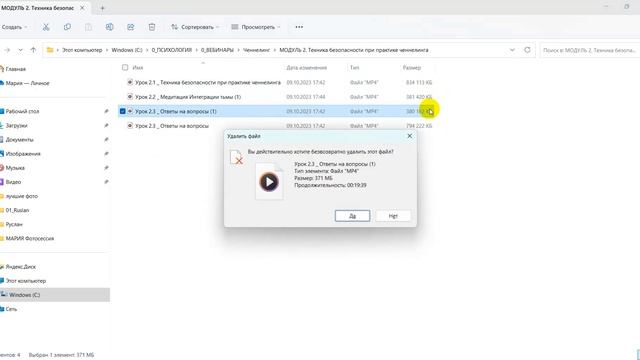Click the Up arrow navigation button
The height and width of the screenshot is (360, 640).
[x=33, y=50]
